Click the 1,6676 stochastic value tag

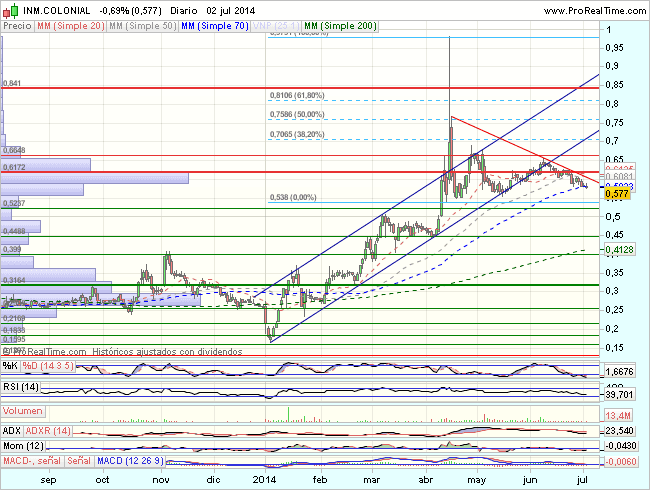(x=620, y=369)
